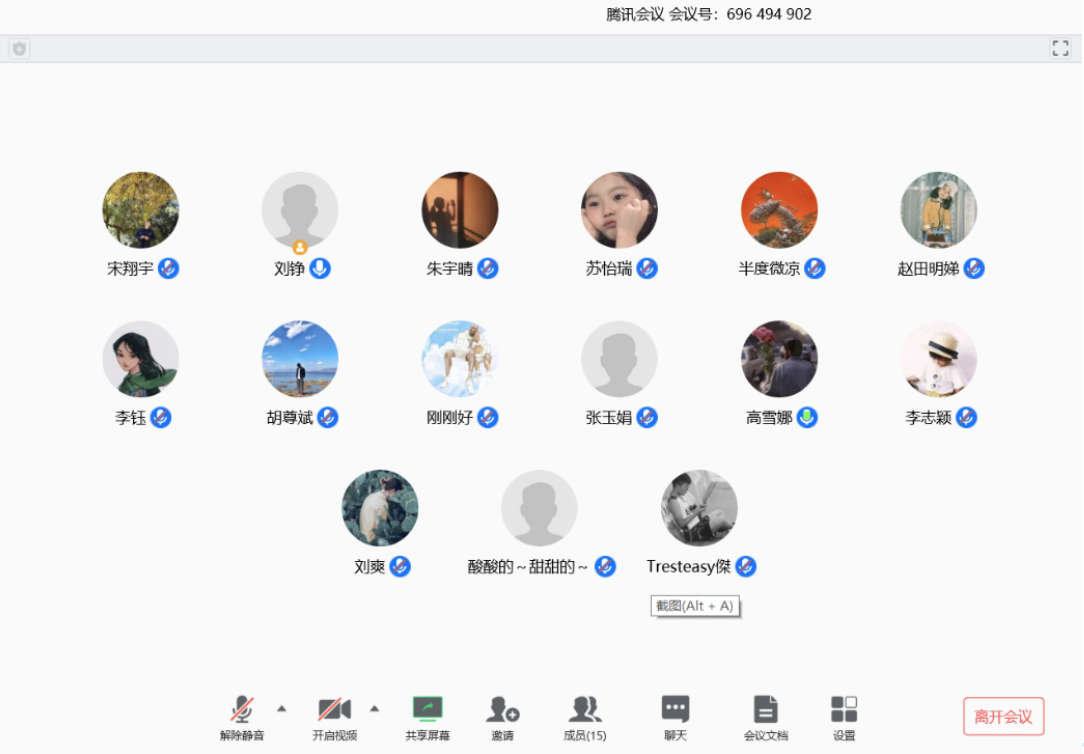1084x754 pixels.
Task: Click muted mic icon next to 宋翔宇
Action: 169,268
